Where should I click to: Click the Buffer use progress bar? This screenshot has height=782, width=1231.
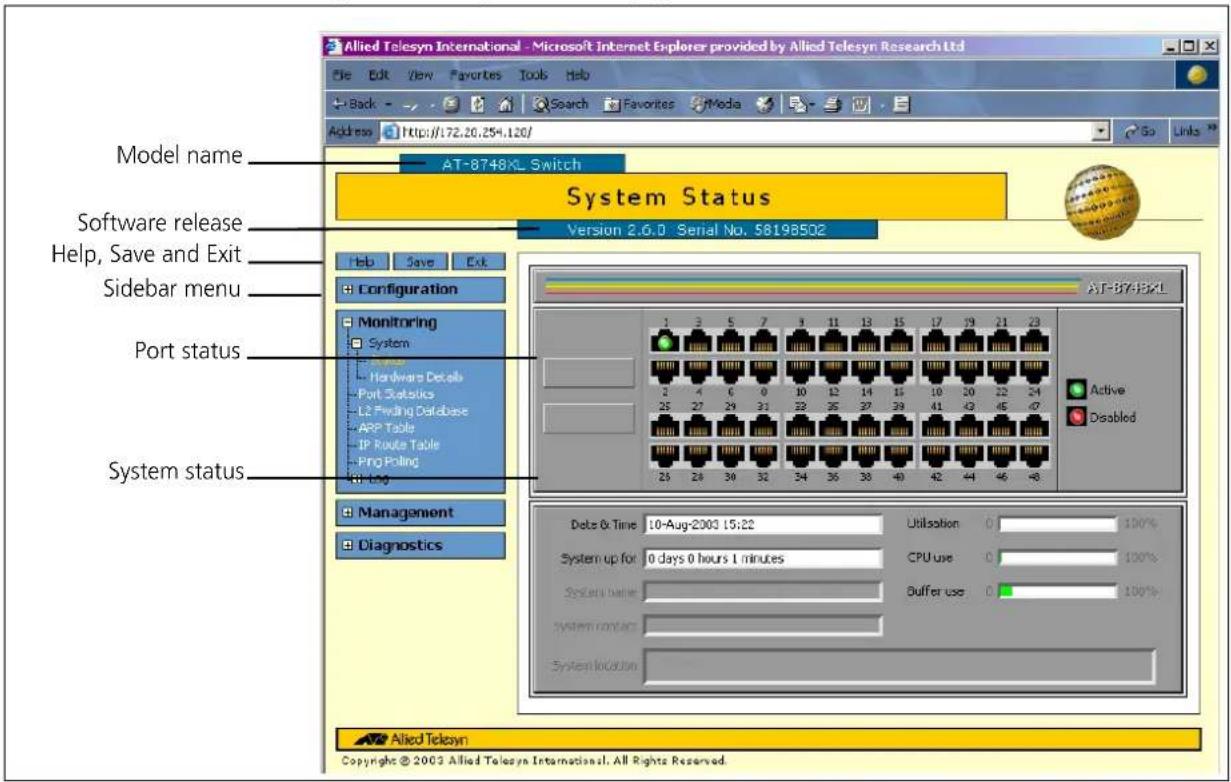[x=1057, y=592]
